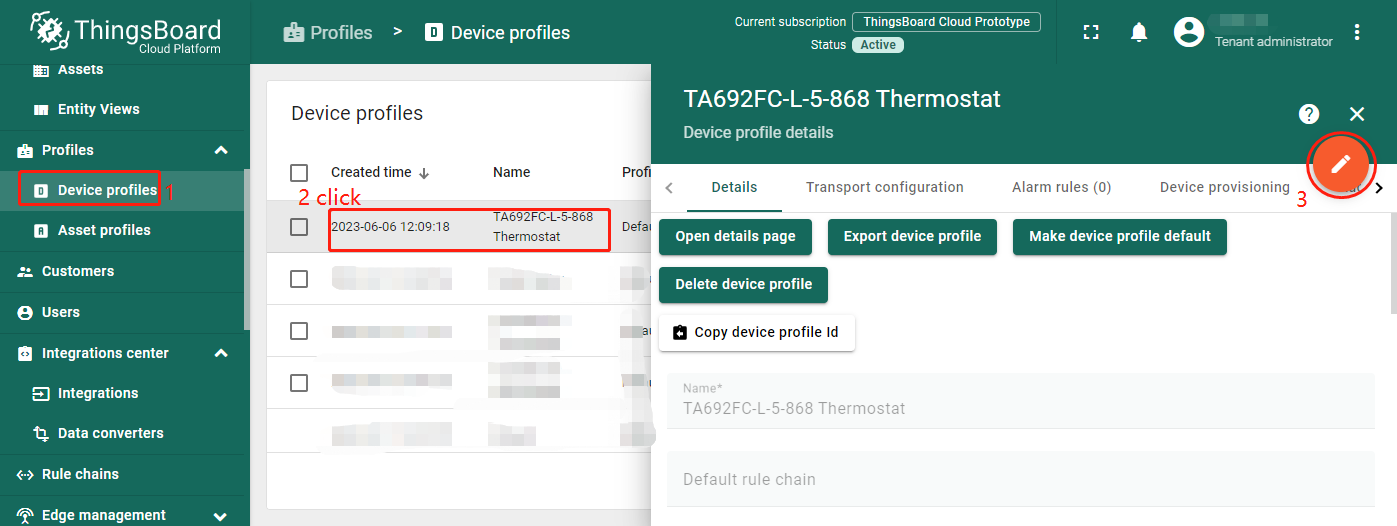Click Make device profile default button
The image size is (1397, 526).
pos(1120,237)
